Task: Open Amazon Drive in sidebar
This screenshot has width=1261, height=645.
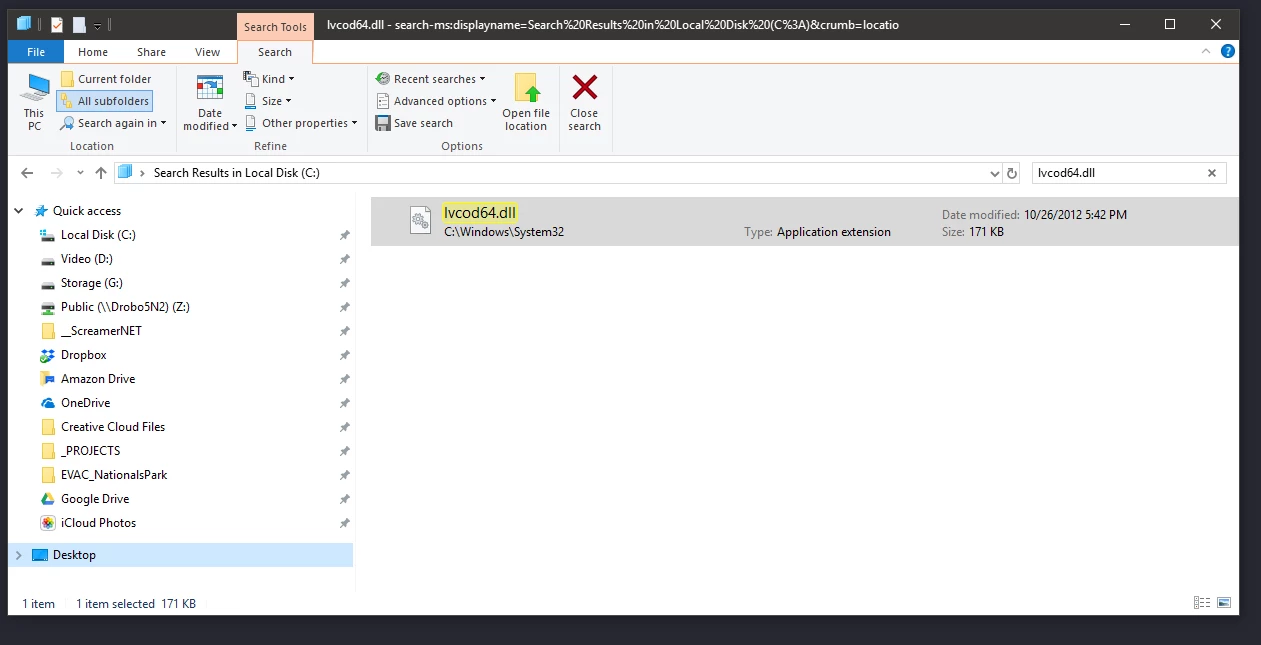Action: click(98, 379)
